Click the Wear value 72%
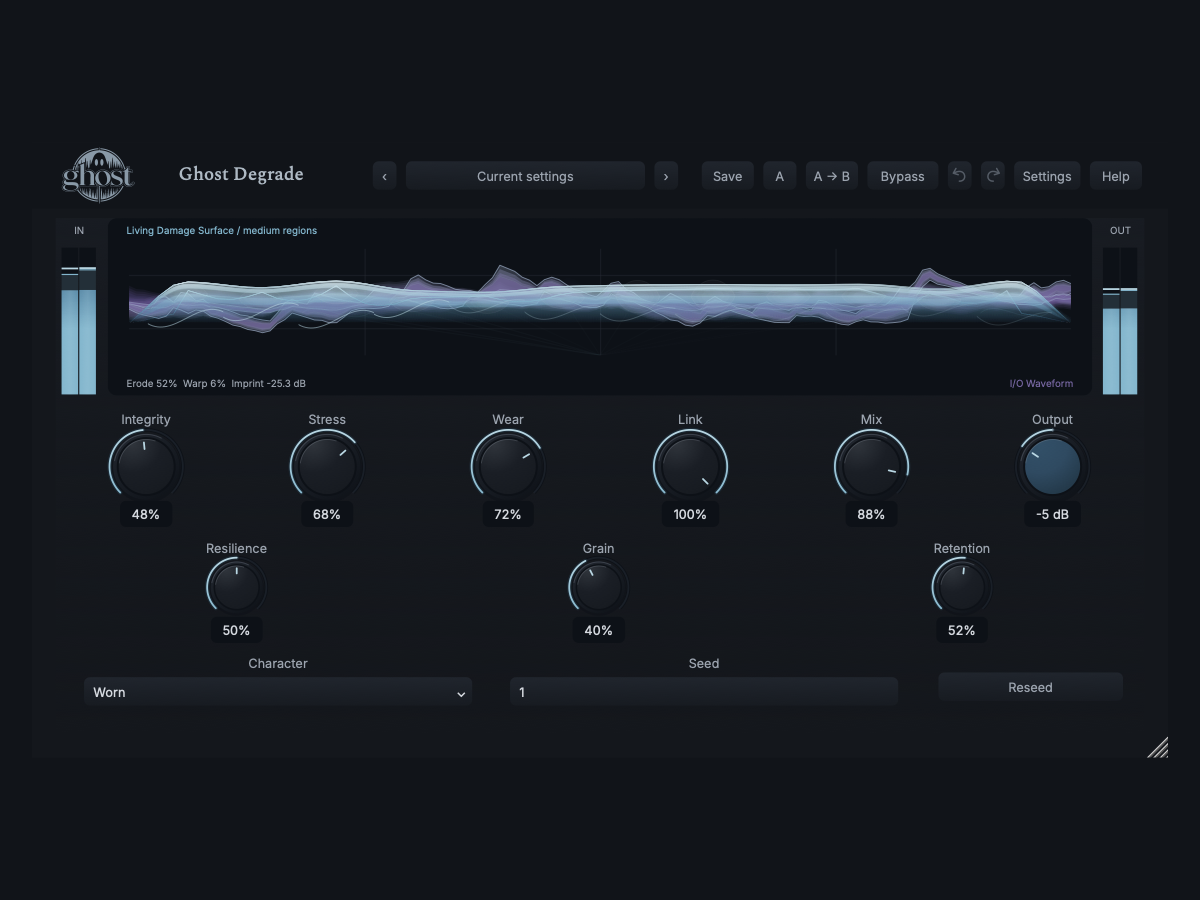 [508, 514]
